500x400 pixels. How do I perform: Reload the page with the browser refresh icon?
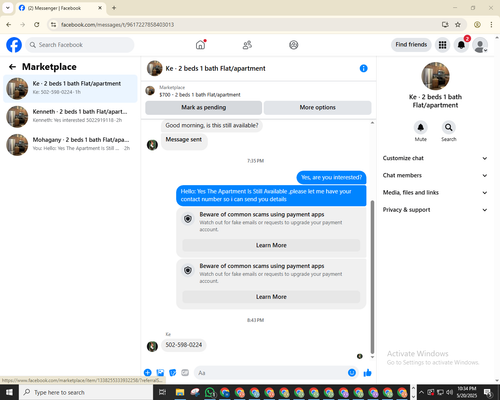click(37, 24)
